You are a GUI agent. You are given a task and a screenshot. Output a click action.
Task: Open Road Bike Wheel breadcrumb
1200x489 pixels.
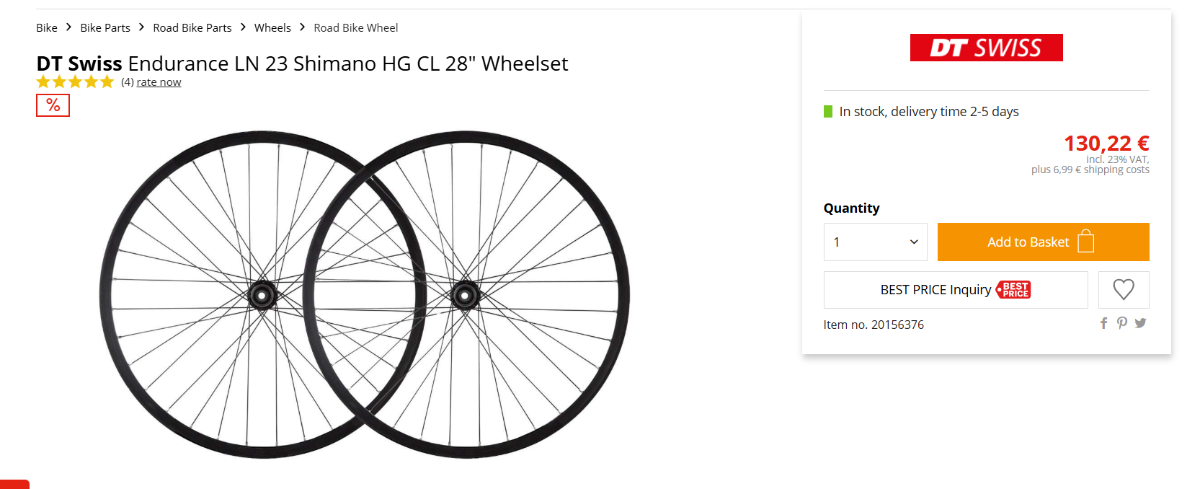click(356, 27)
